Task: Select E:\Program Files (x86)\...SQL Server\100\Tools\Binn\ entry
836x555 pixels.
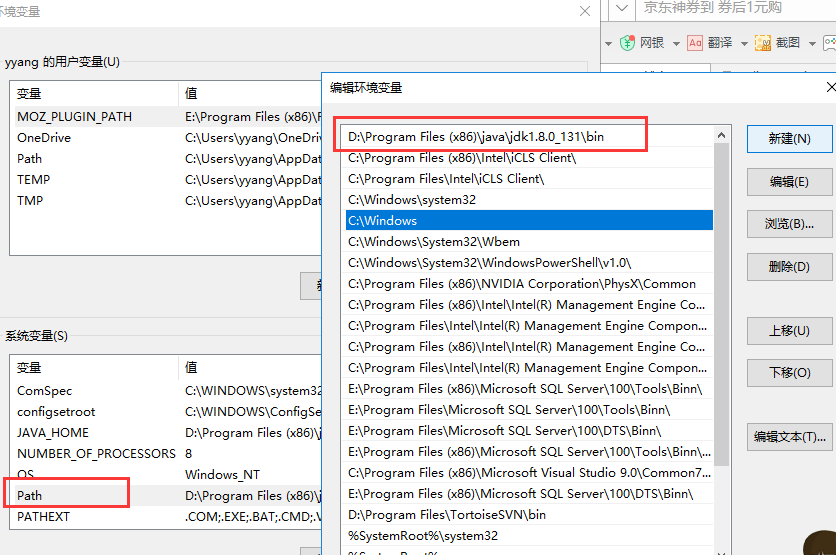Action: click(x=529, y=389)
